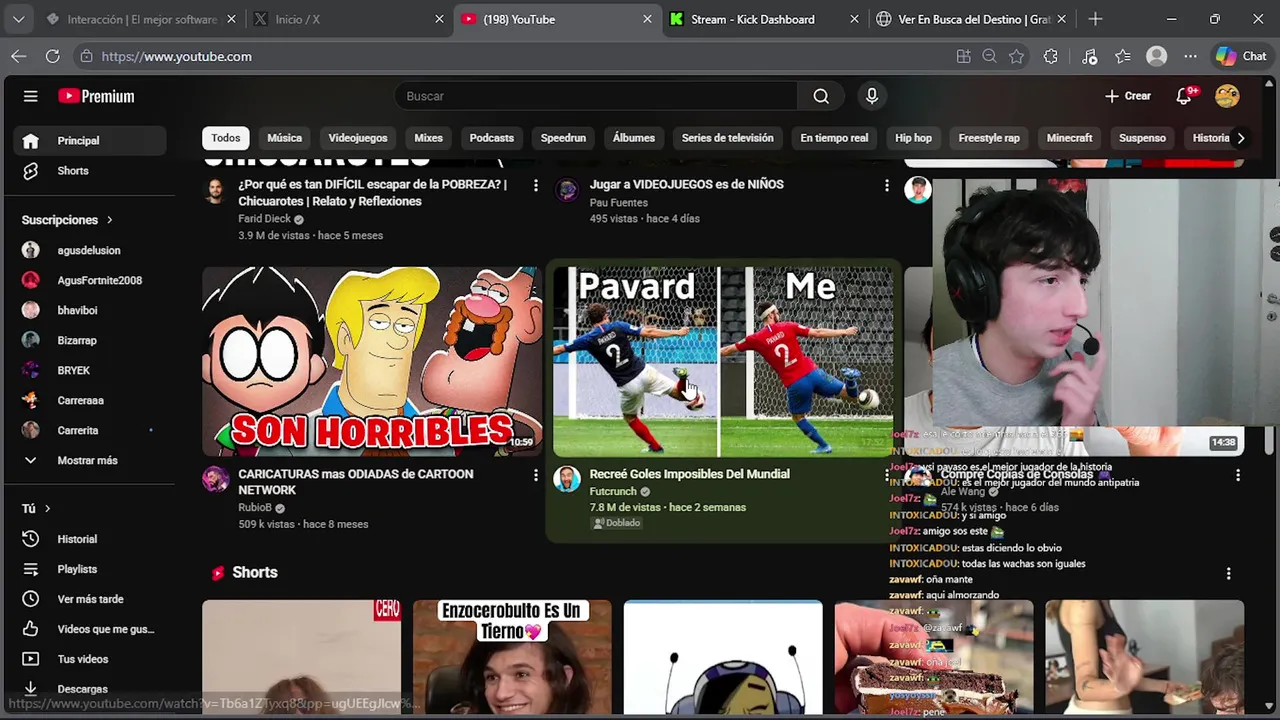
Task: Click the YouTube Premium logo
Action: 96,96
